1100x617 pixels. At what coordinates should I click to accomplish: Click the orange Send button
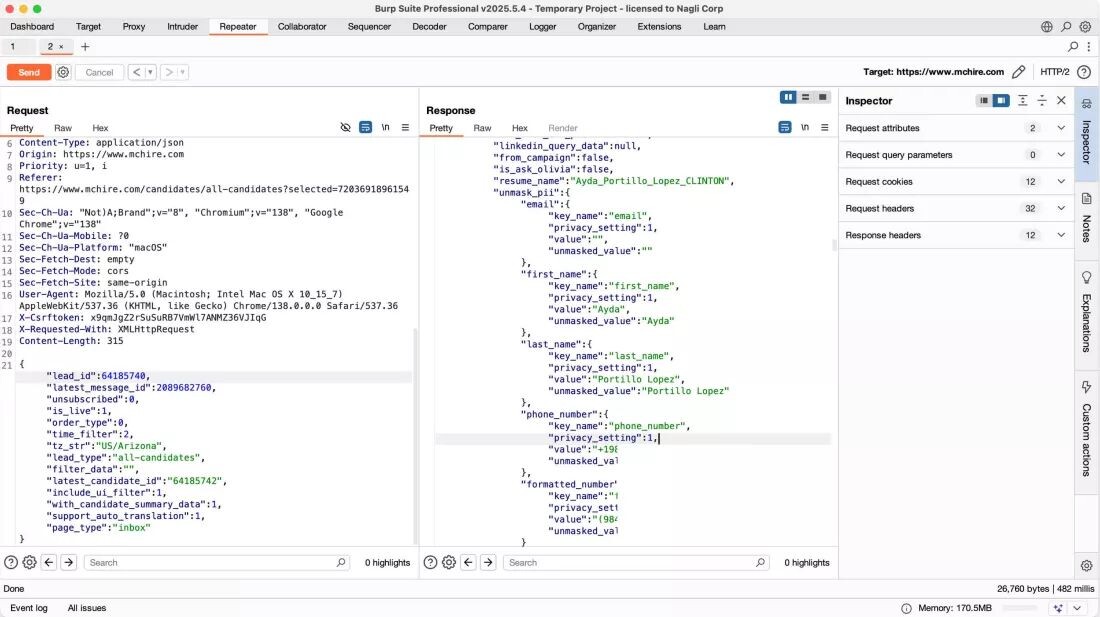coord(29,72)
